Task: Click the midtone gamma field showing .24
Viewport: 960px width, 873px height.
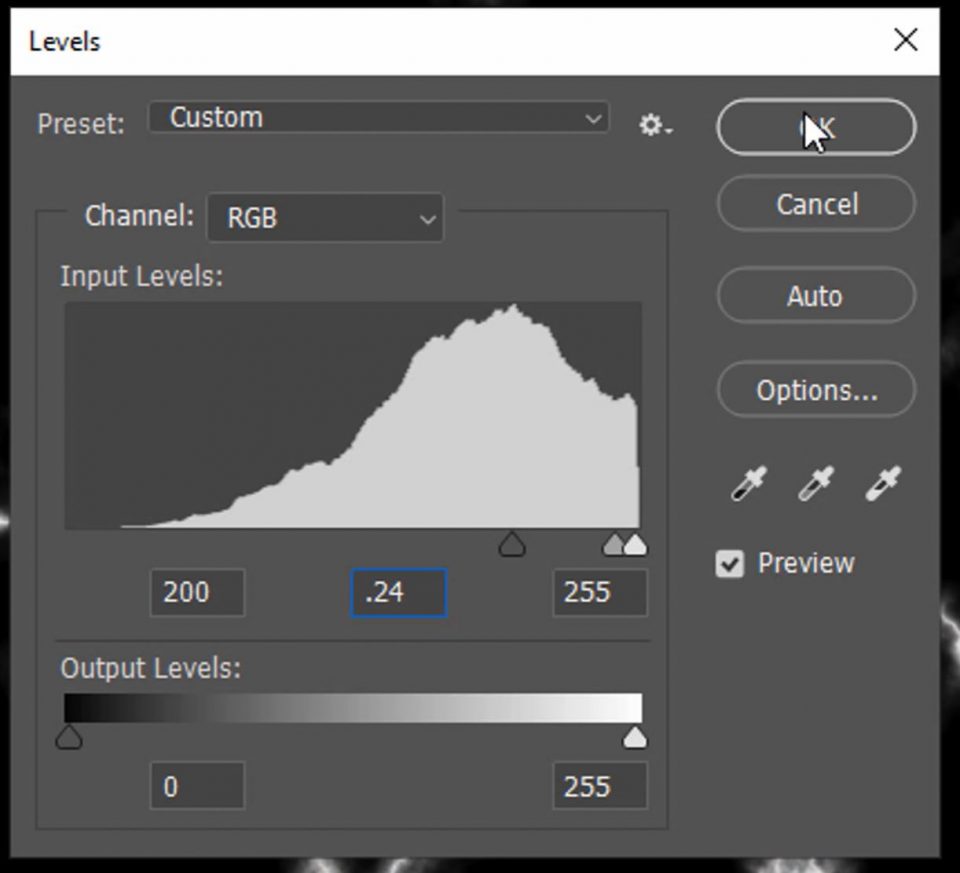Action: (x=398, y=593)
